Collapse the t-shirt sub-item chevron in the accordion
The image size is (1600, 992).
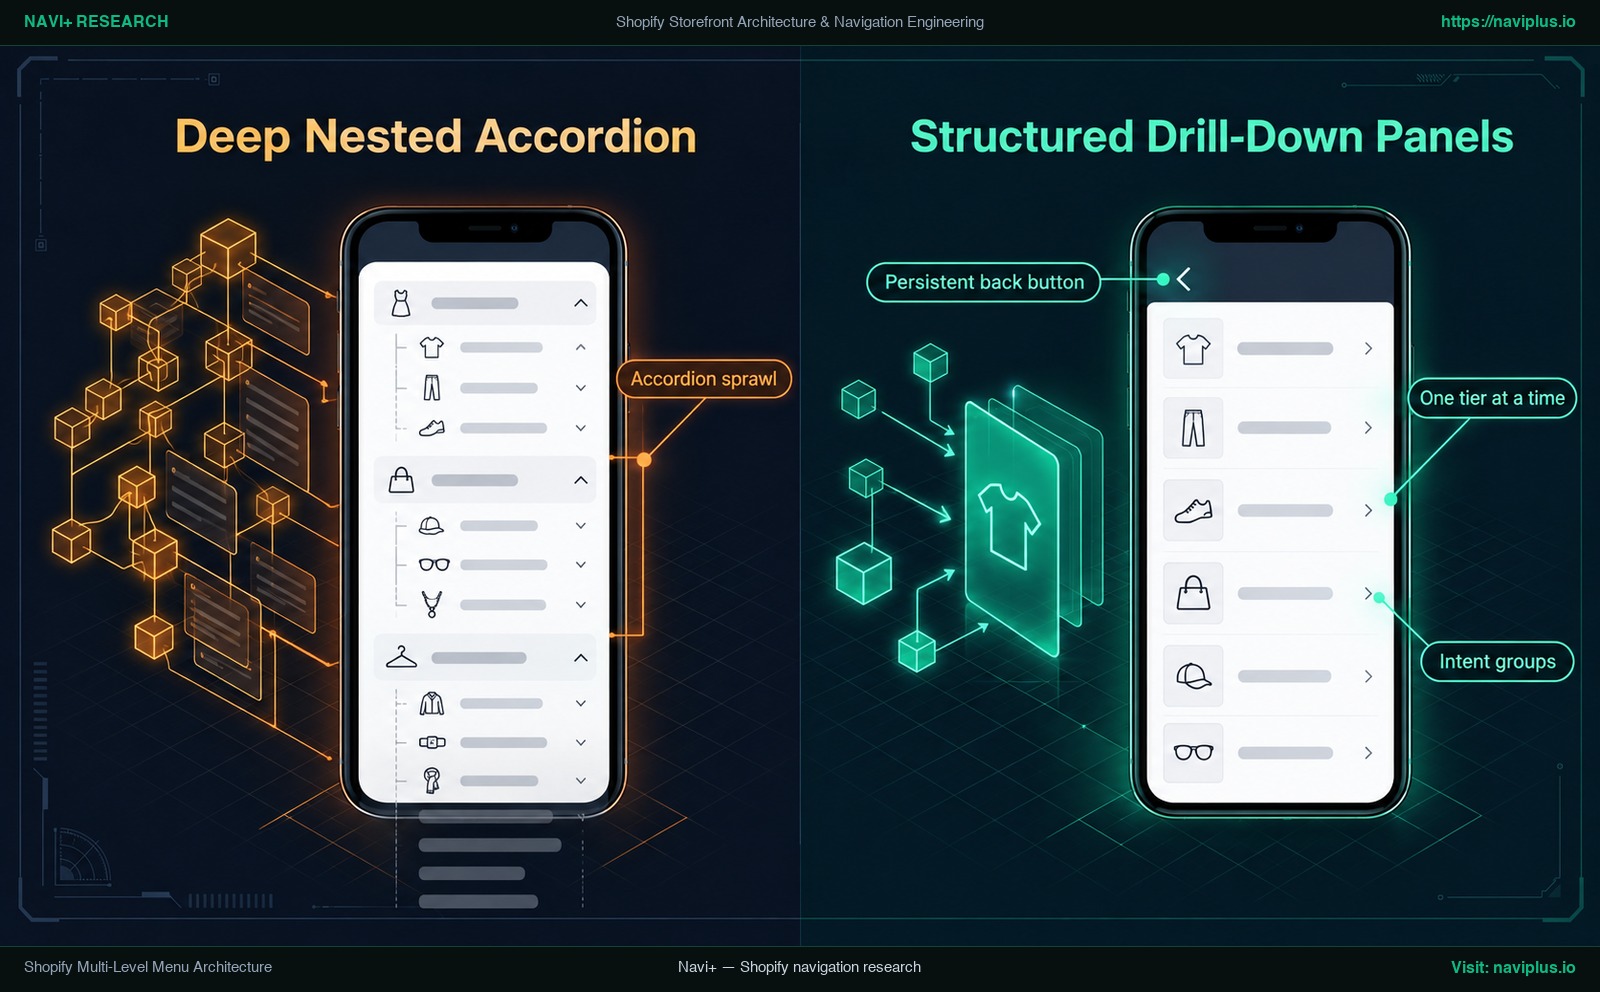581,347
